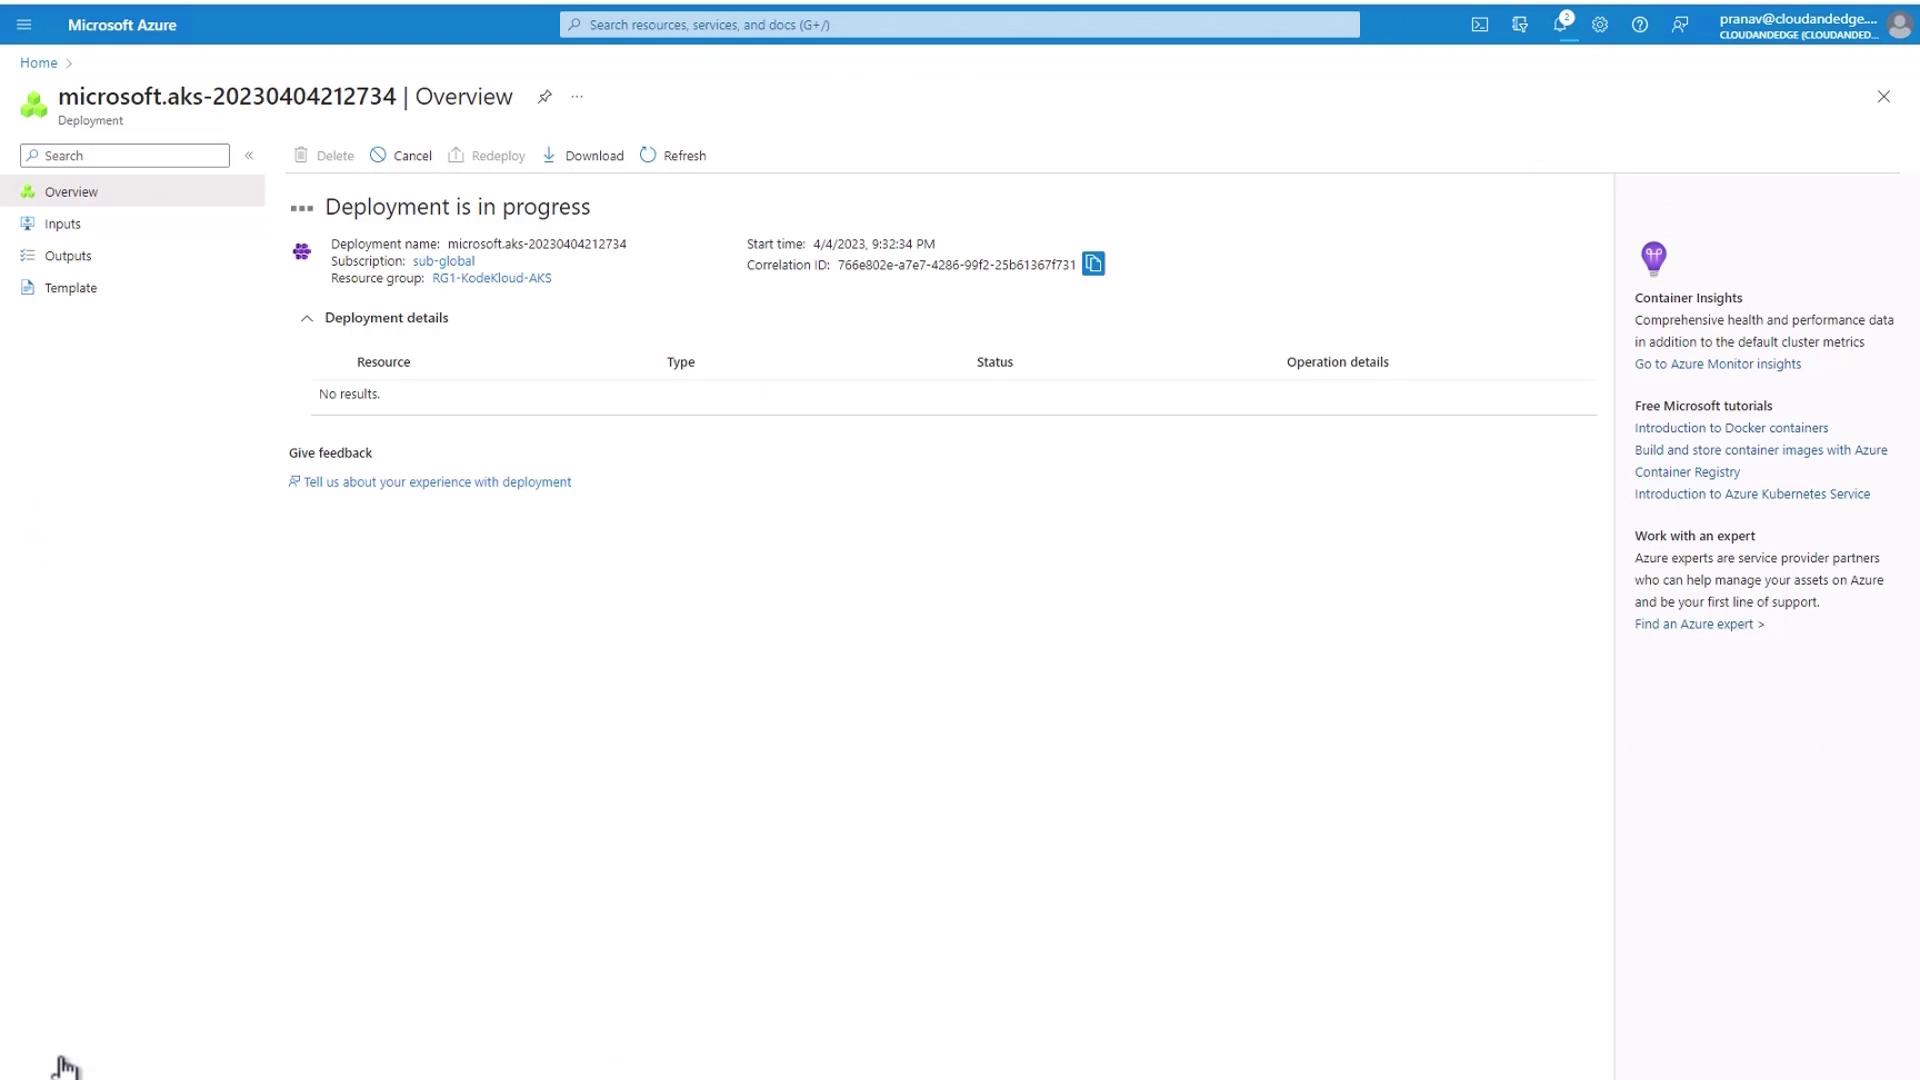1920x1080 pixels.
Task: Click the top-bar Feedback icon
Action: point(1680,25)
